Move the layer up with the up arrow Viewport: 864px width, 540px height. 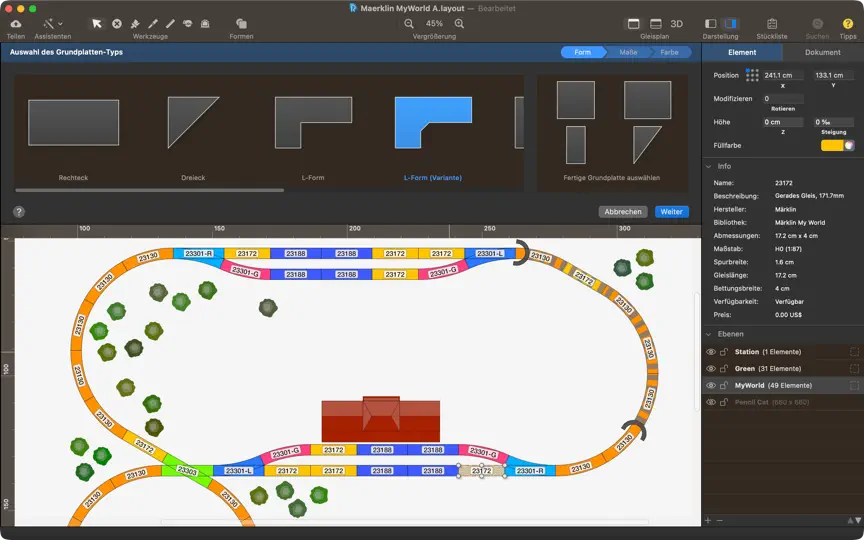click(850, 520)
